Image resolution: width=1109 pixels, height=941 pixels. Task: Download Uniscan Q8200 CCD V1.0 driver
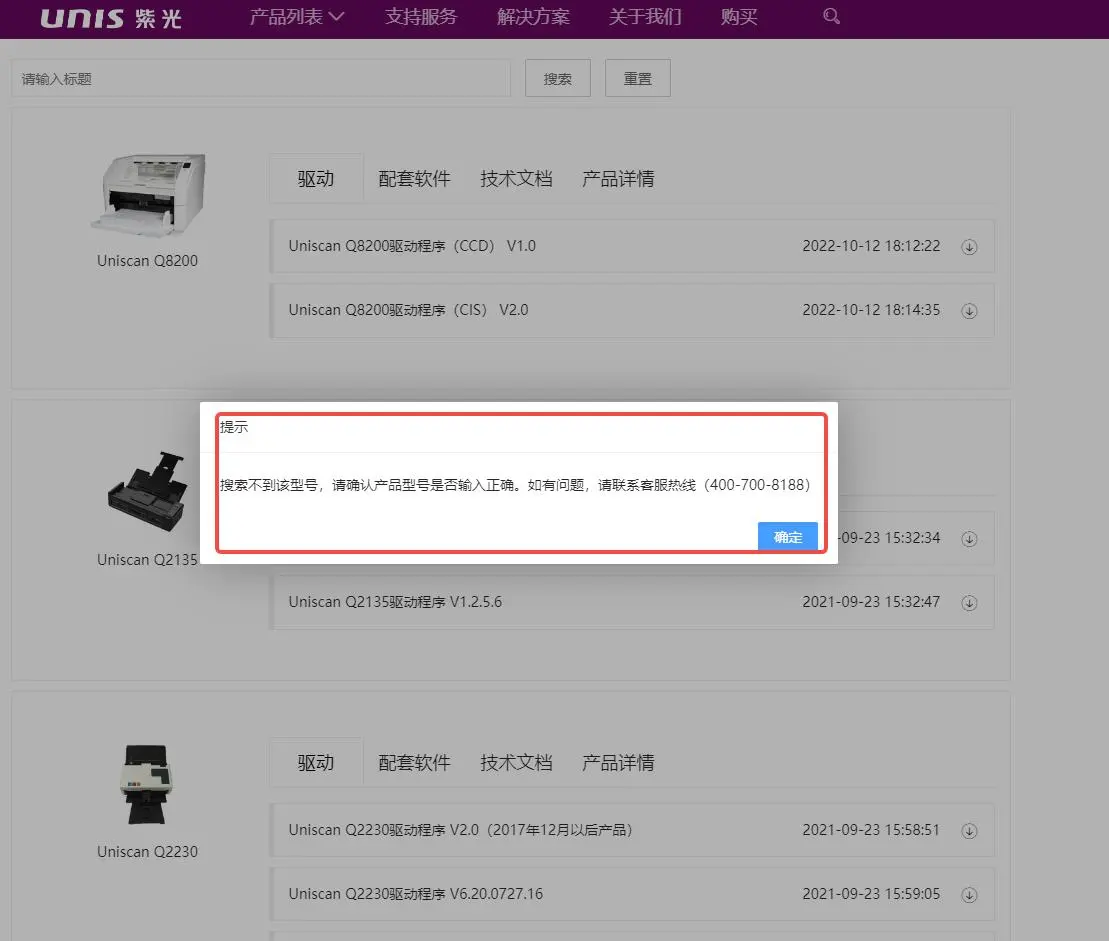tap(969, 247)
